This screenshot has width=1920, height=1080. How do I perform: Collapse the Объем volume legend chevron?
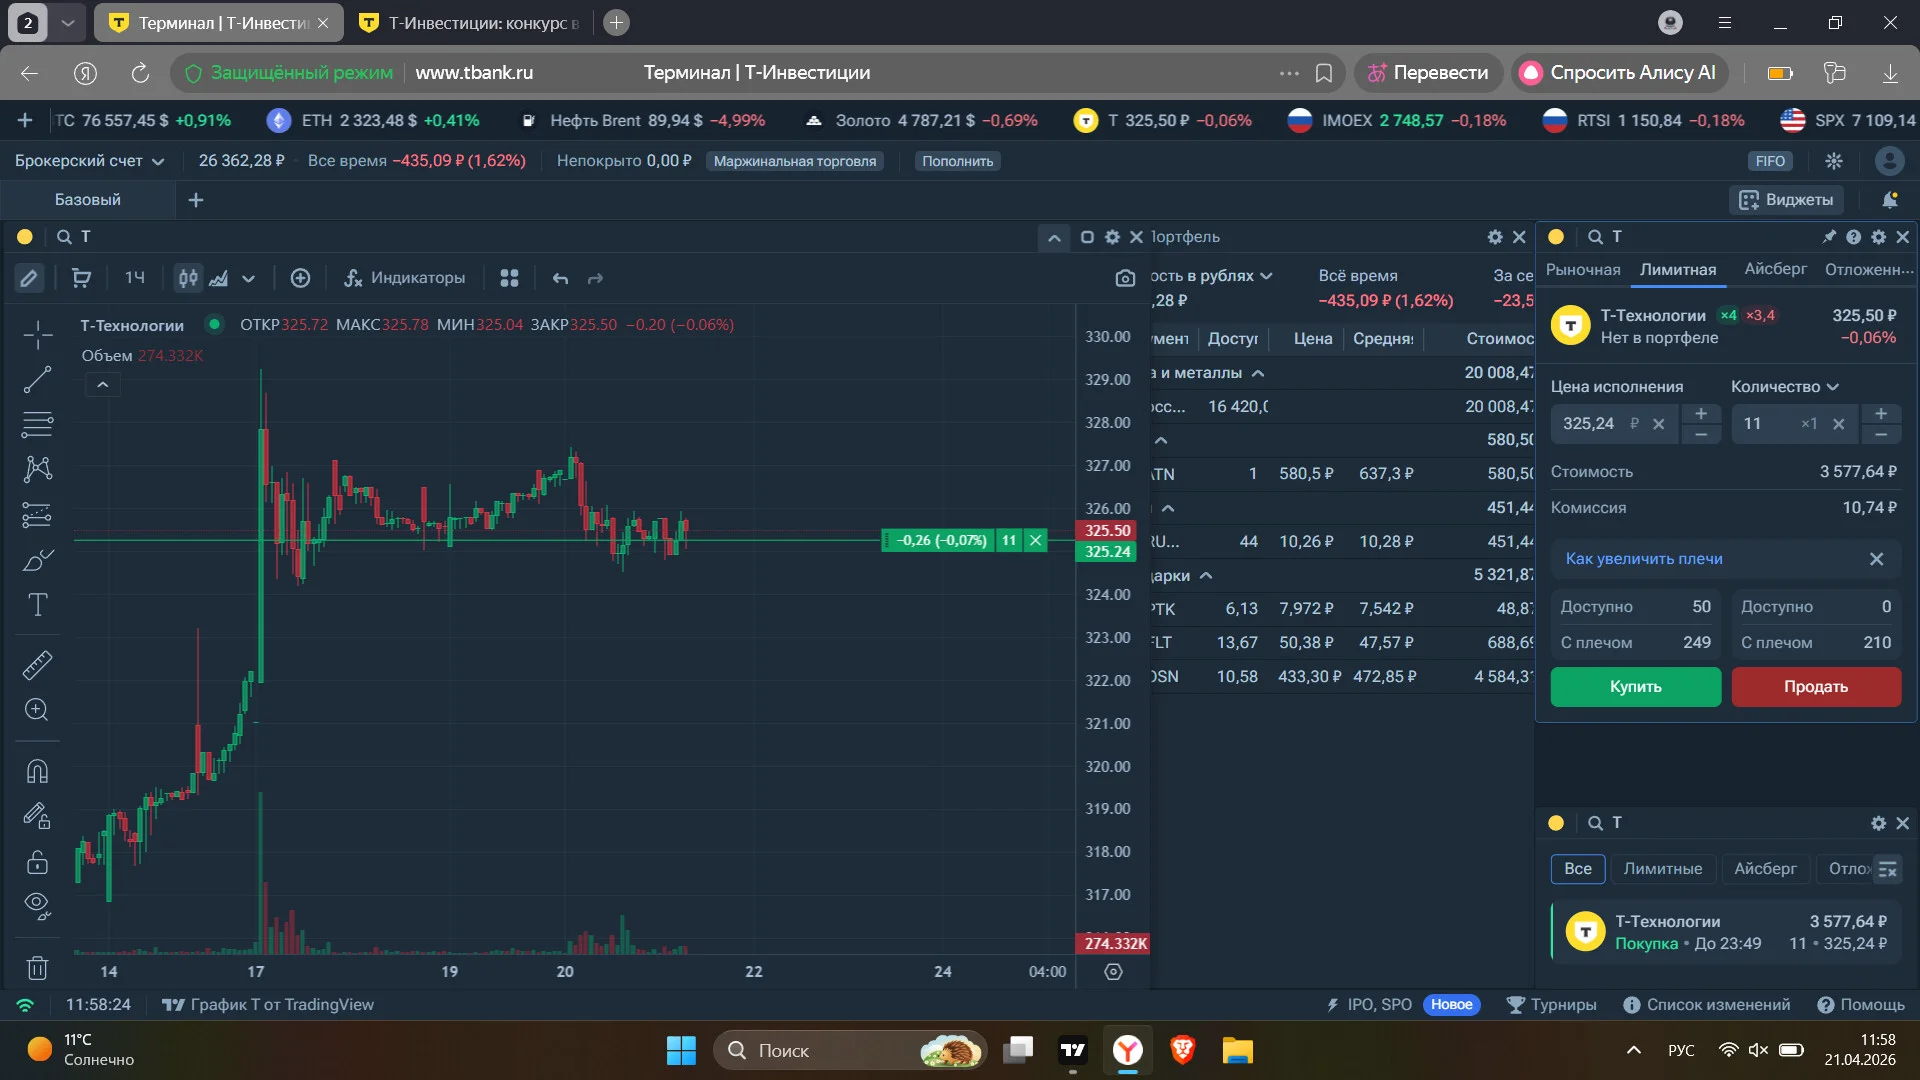pyautogui.click(x=102, y=384)
